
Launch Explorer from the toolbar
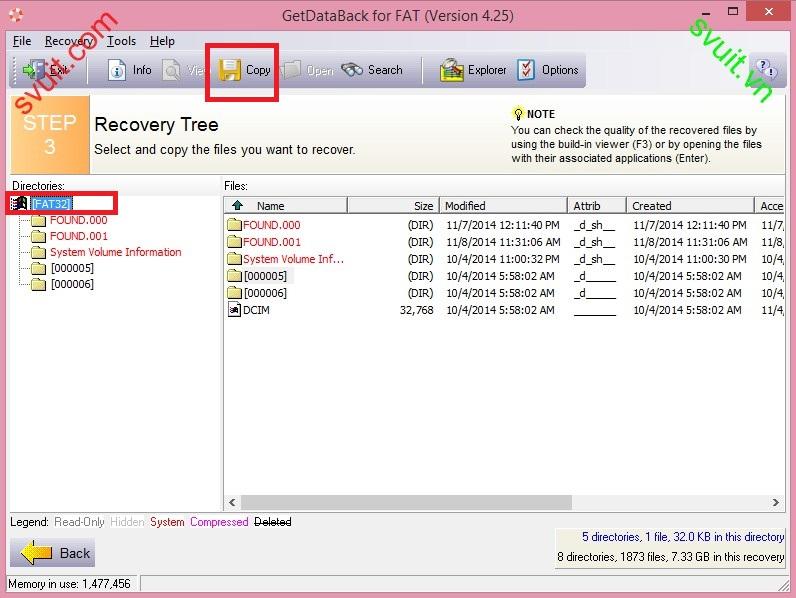[473, 70]
